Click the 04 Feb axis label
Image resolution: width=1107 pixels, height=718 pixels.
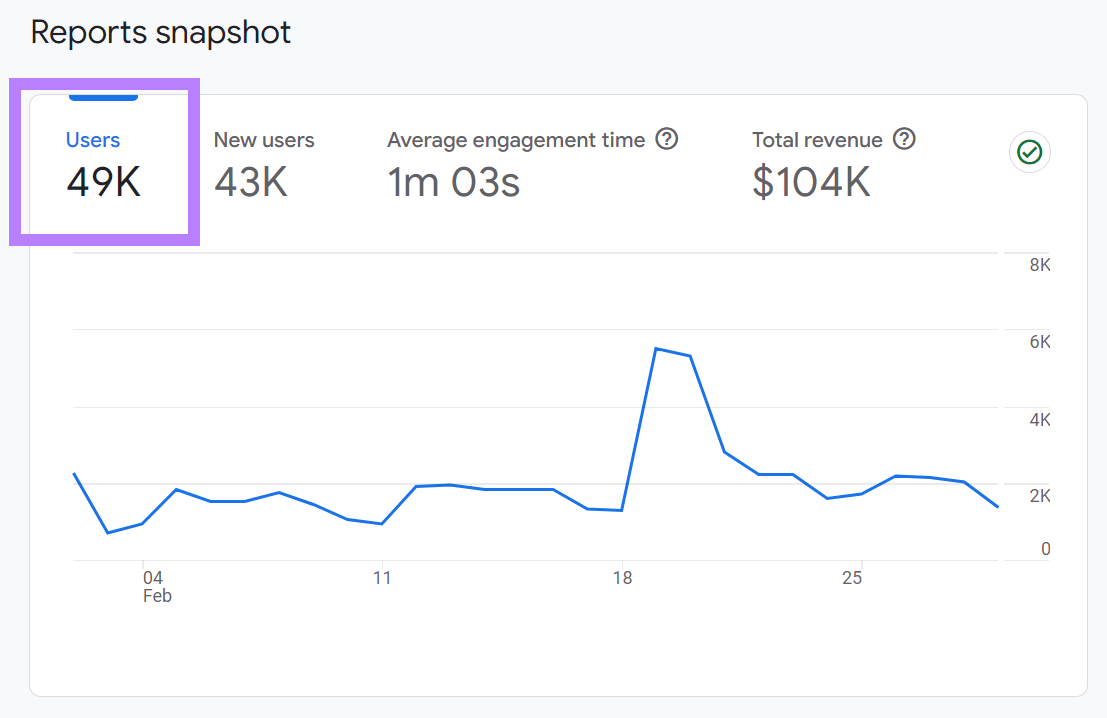coord(155,585)
